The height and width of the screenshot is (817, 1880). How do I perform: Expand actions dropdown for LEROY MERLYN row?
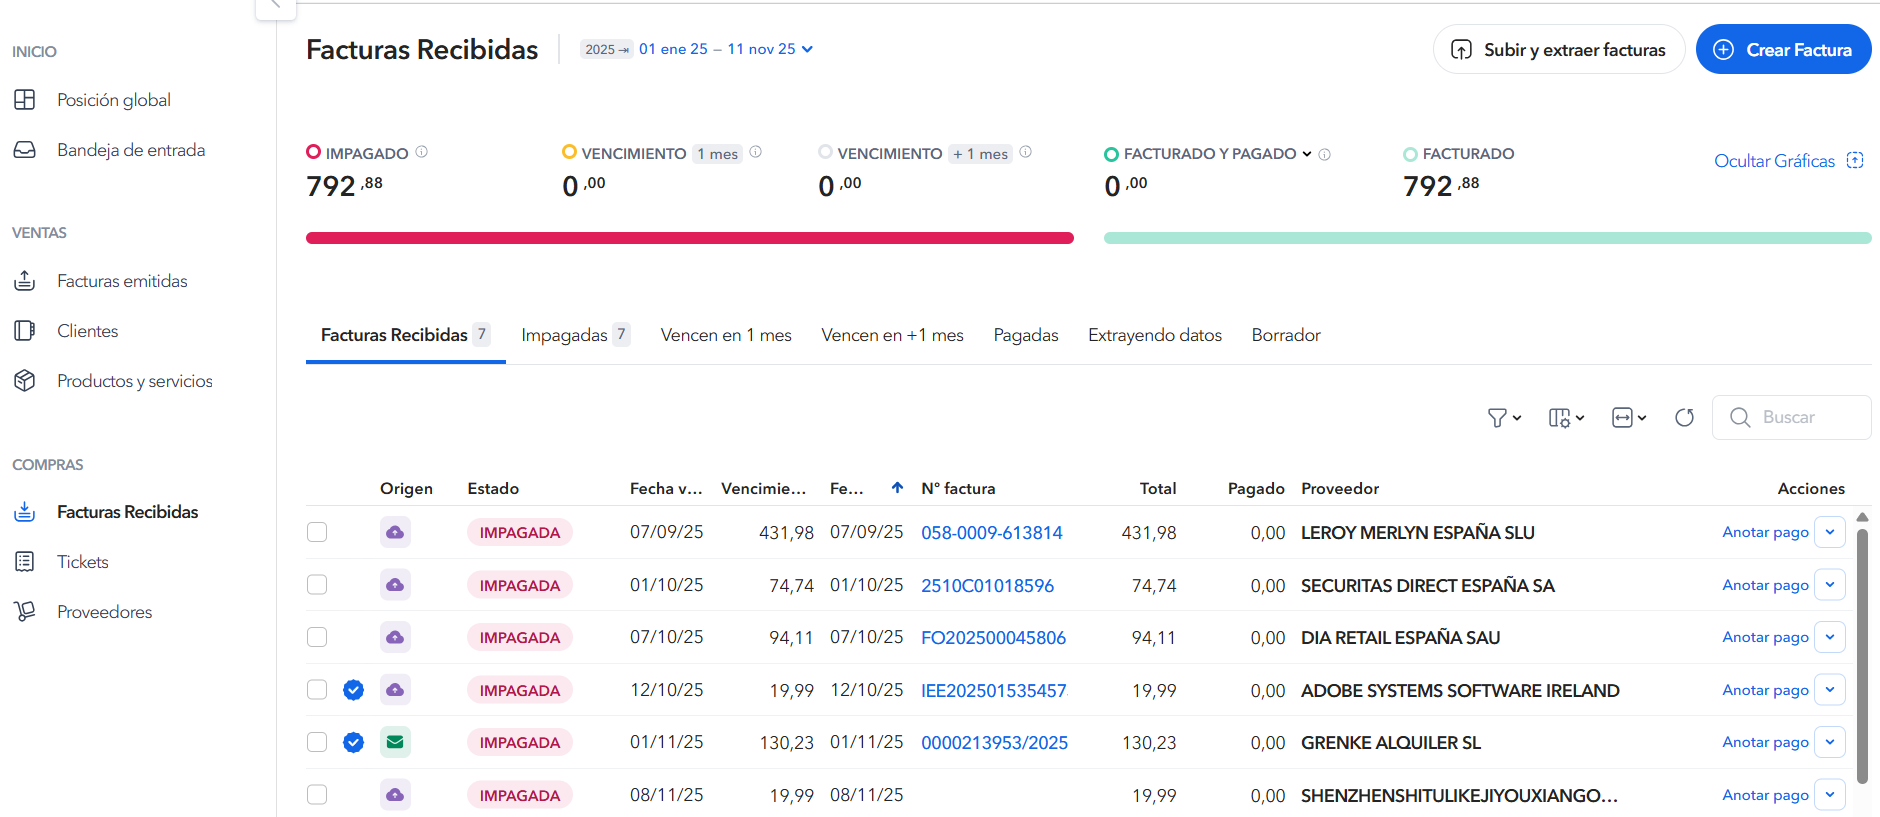click(x=1829, y=532)
